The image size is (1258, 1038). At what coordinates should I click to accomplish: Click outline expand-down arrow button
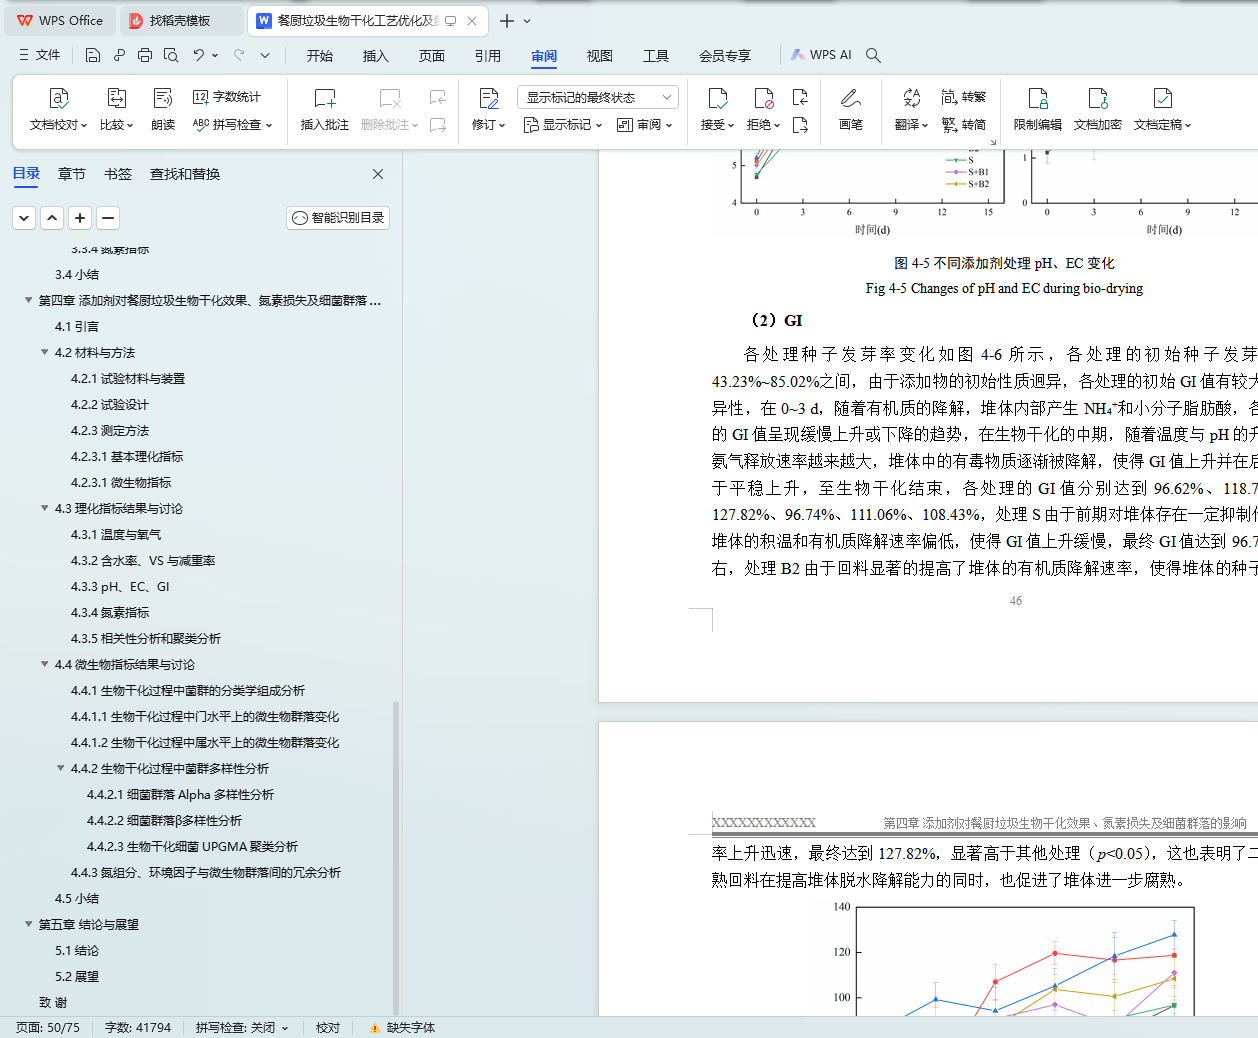[x=25, y=218]
